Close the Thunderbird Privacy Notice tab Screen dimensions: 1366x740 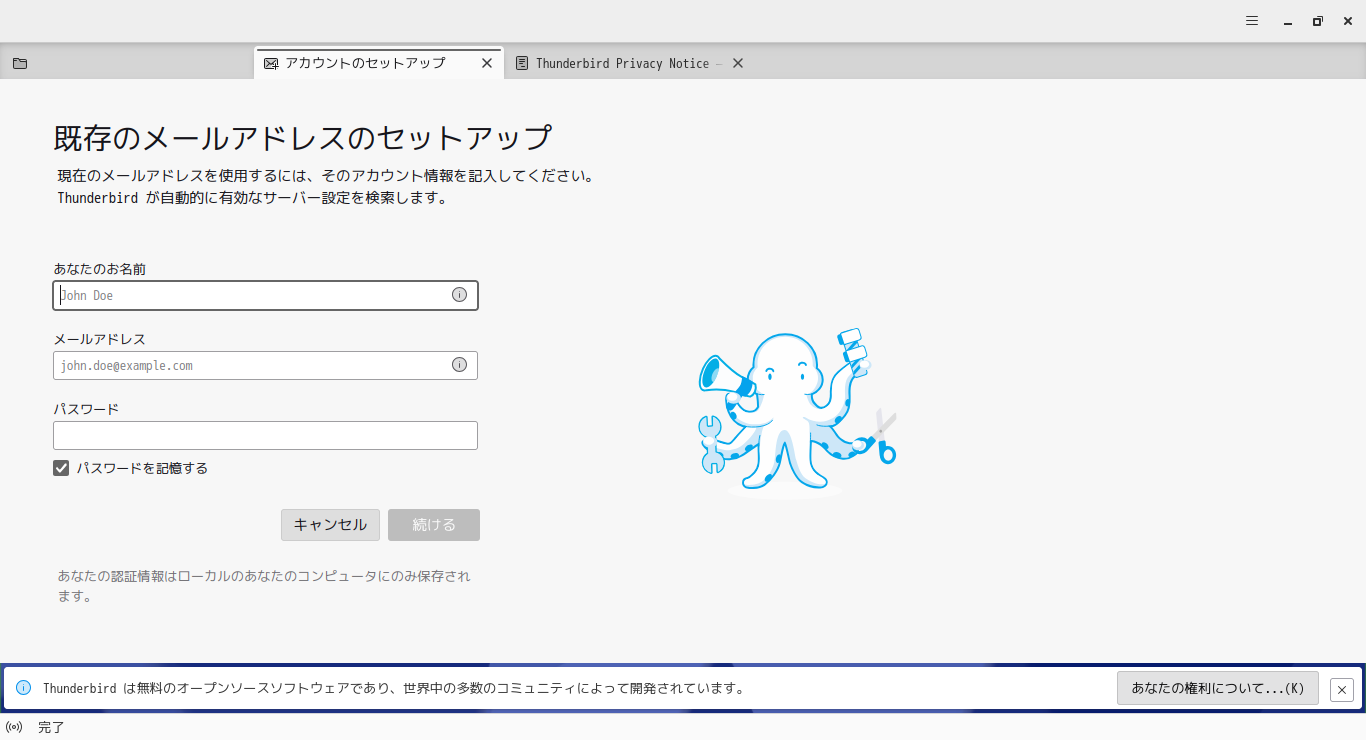738,63
